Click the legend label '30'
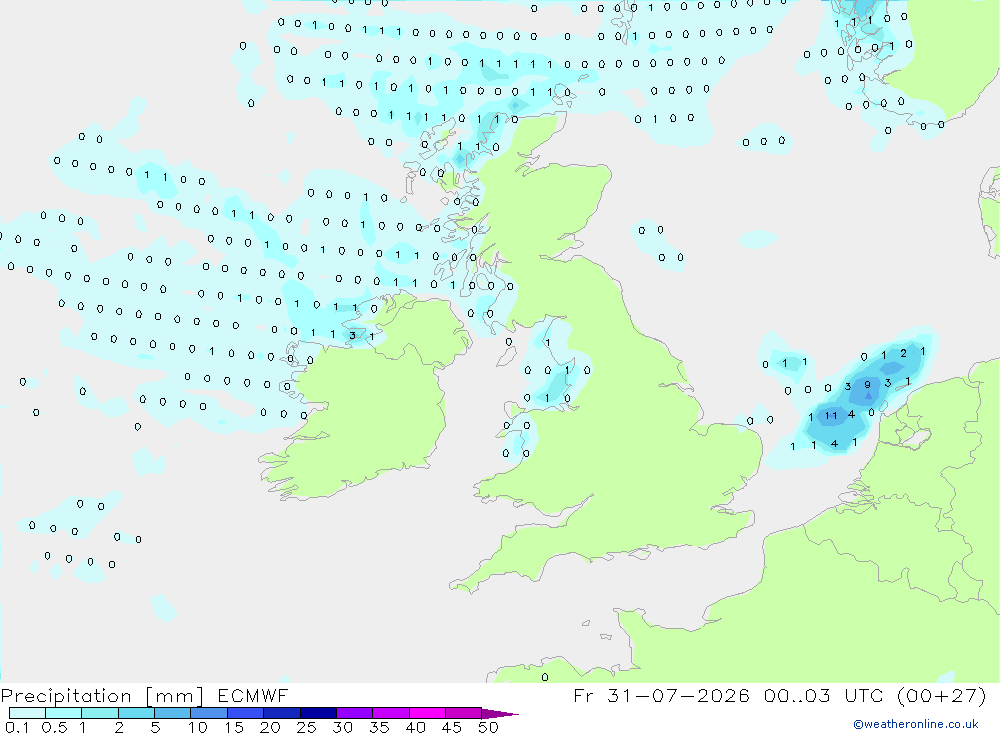 coord(343,727)
